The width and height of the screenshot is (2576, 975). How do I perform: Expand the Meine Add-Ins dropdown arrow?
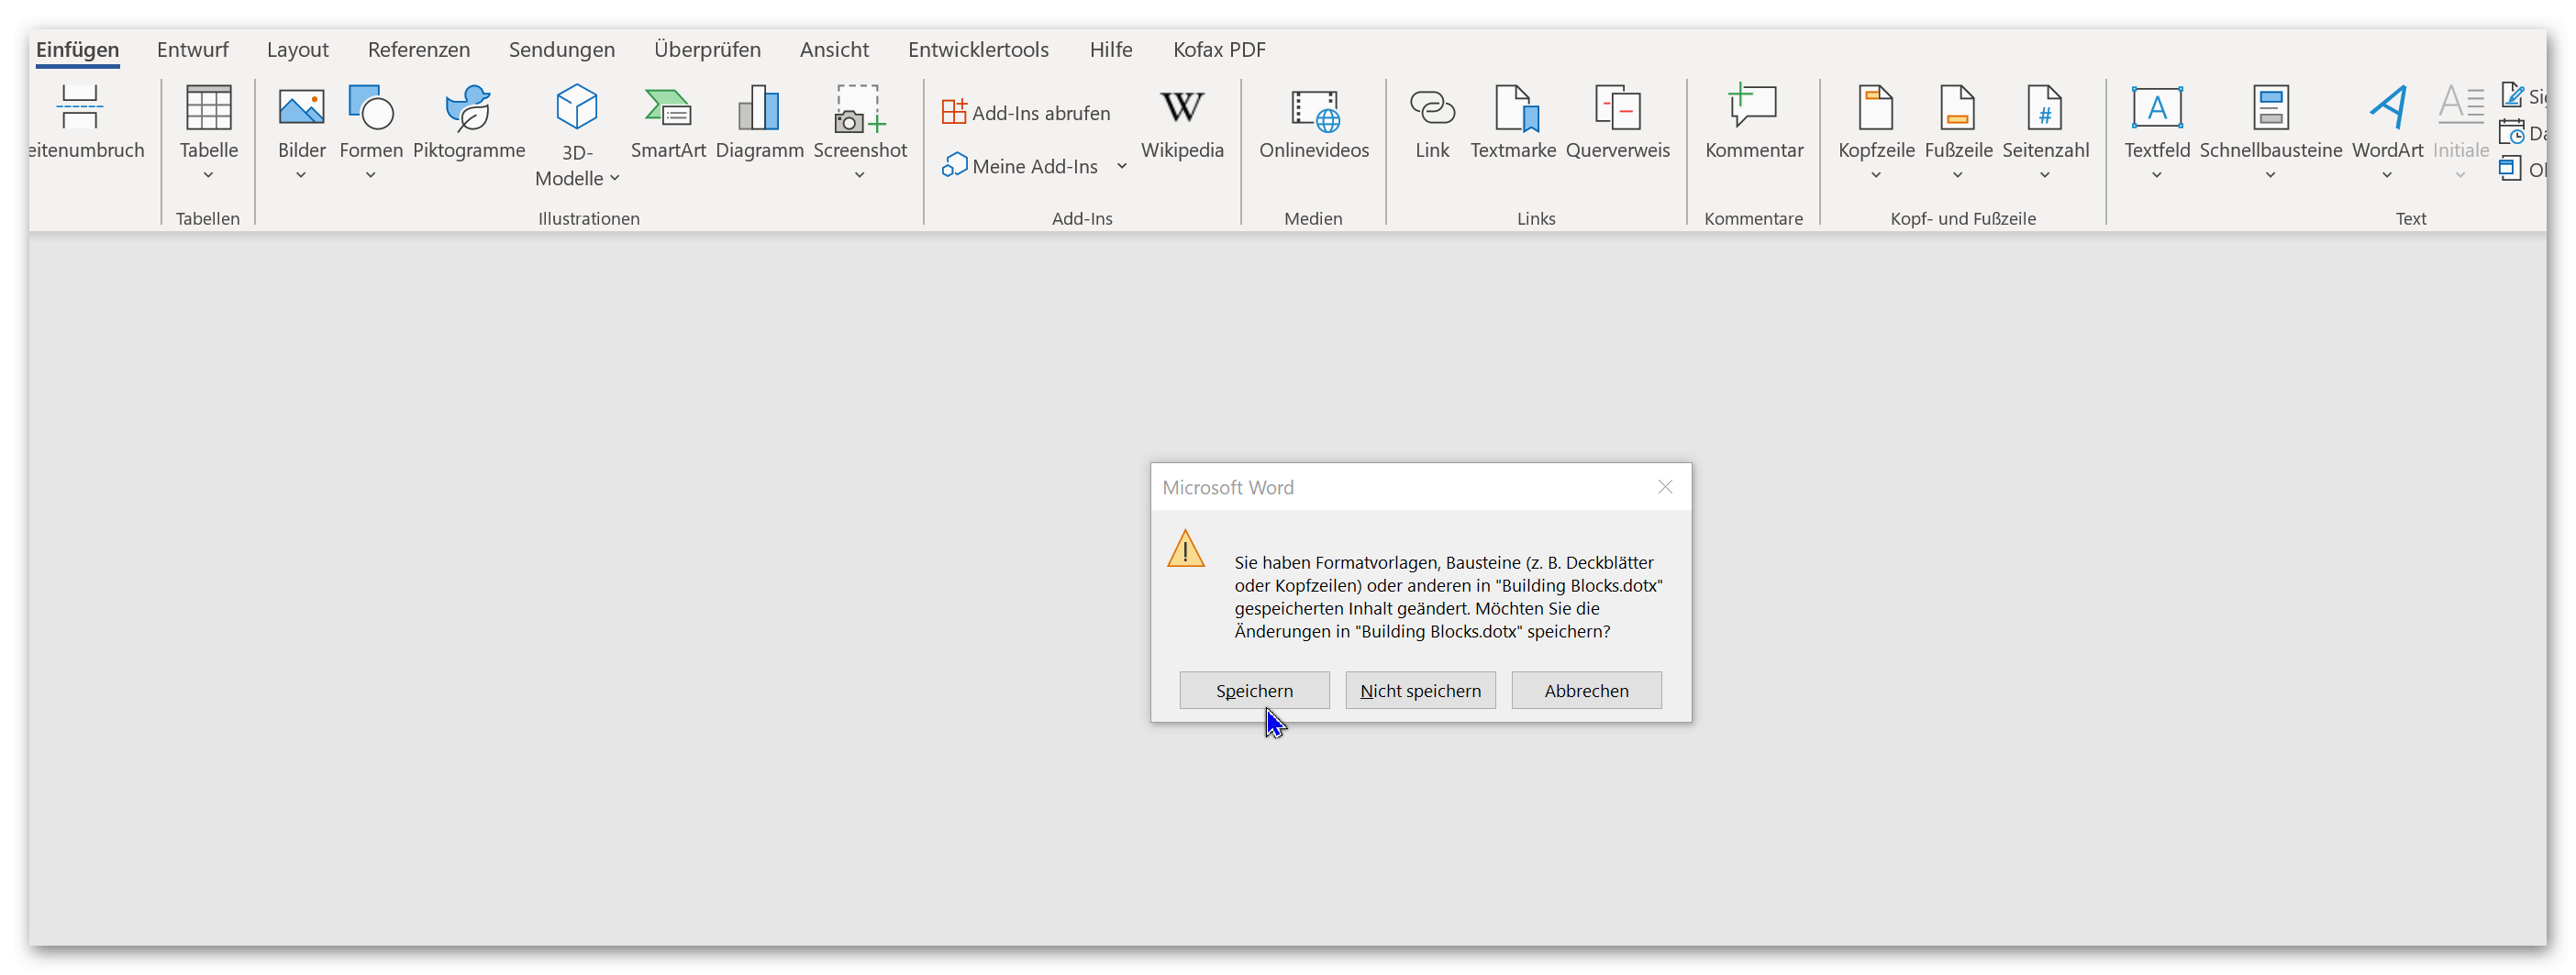pyautogui.click(x=1122, y=167)
